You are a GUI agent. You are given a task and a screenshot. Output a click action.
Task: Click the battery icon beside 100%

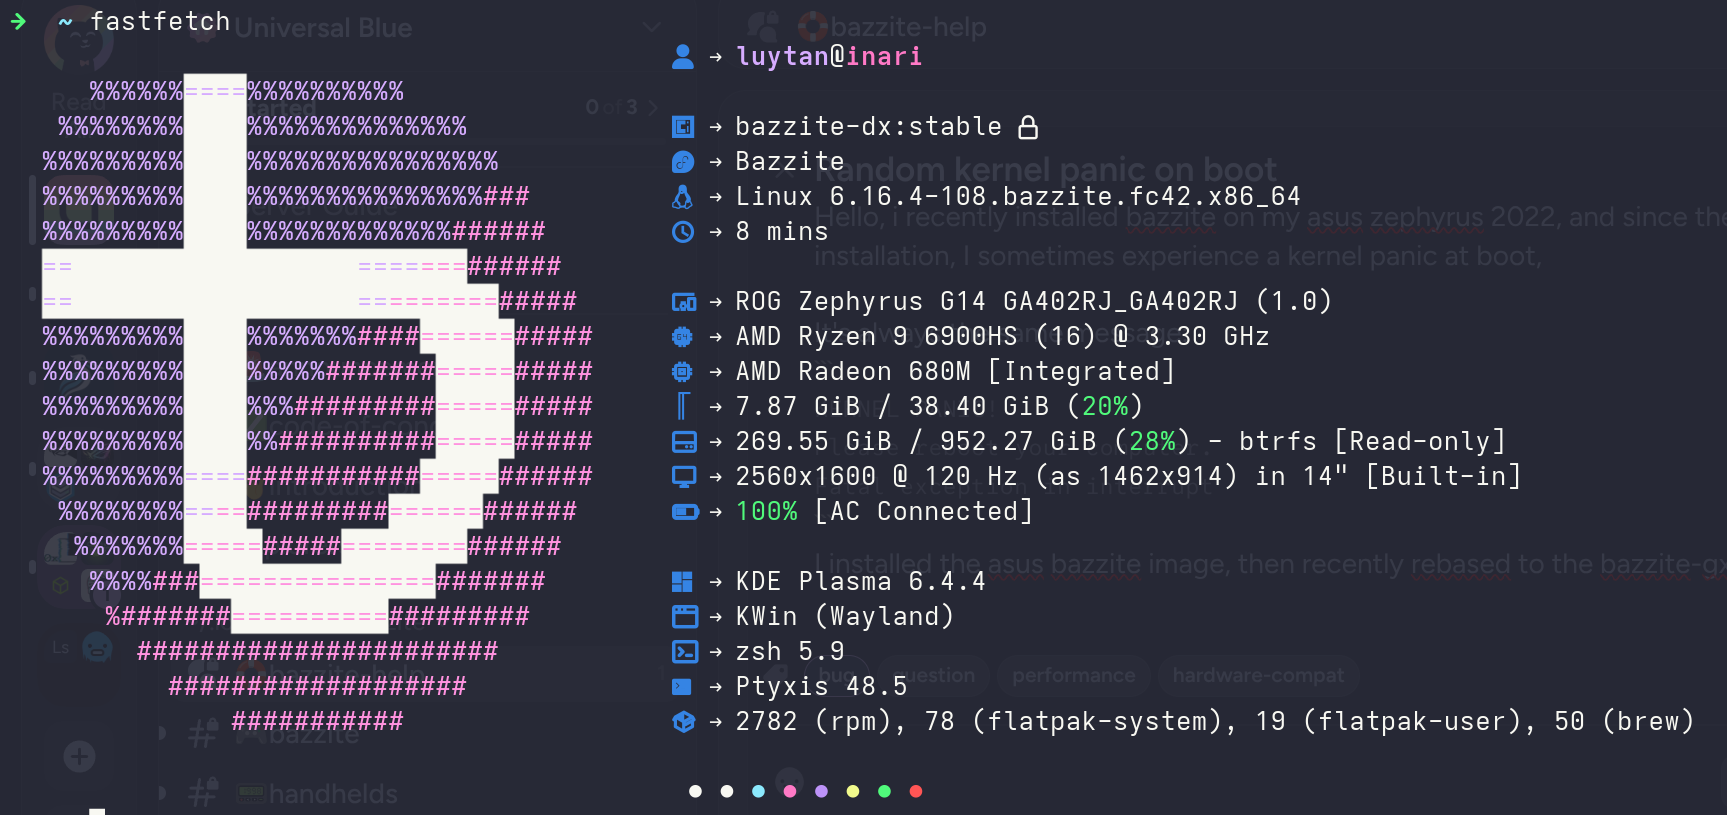(x=685, y=512)
